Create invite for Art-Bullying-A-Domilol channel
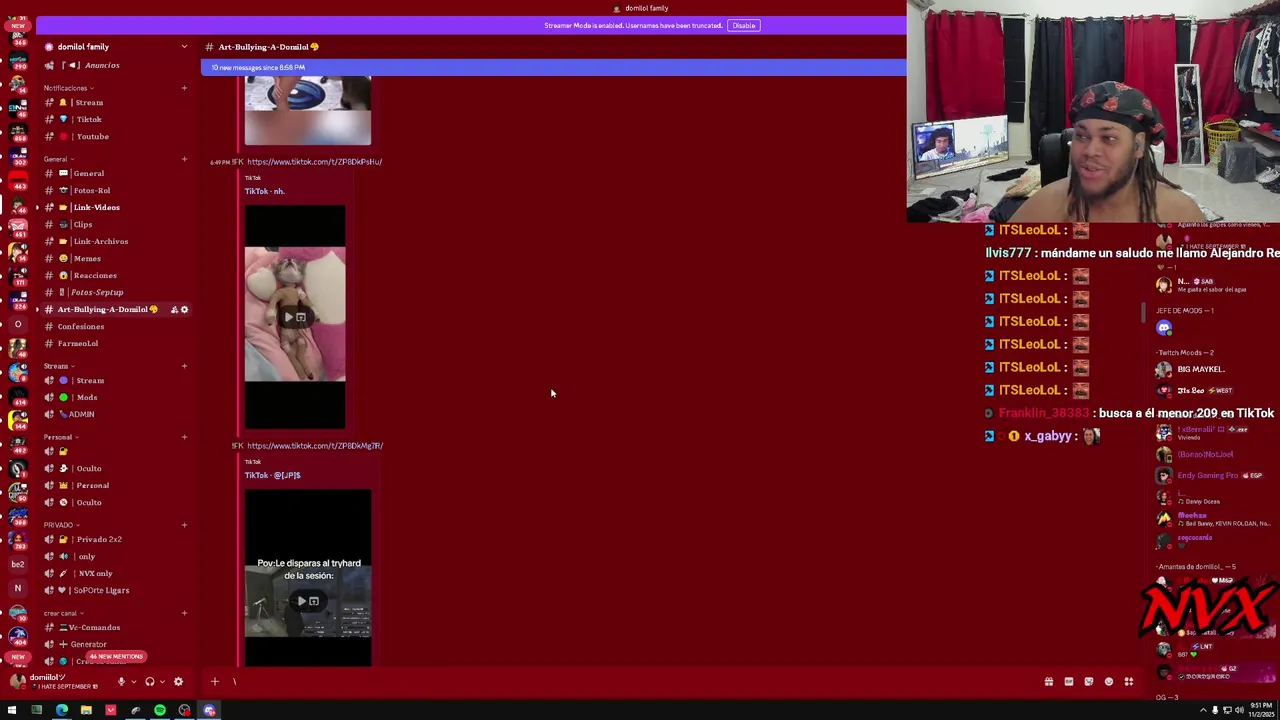1280x720 pixels. point(174,309)
